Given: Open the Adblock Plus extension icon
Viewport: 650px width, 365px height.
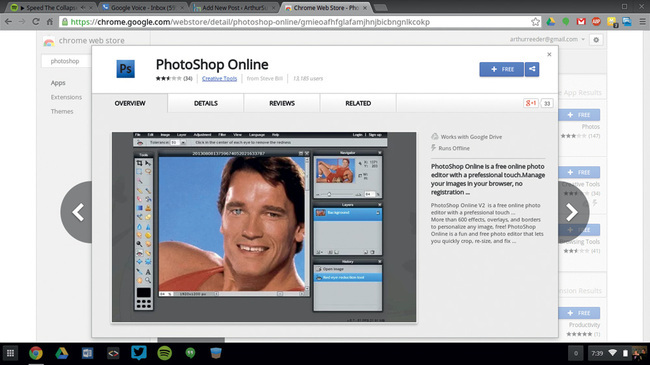Looking at the screenshot, I should (x=597, y=22).
